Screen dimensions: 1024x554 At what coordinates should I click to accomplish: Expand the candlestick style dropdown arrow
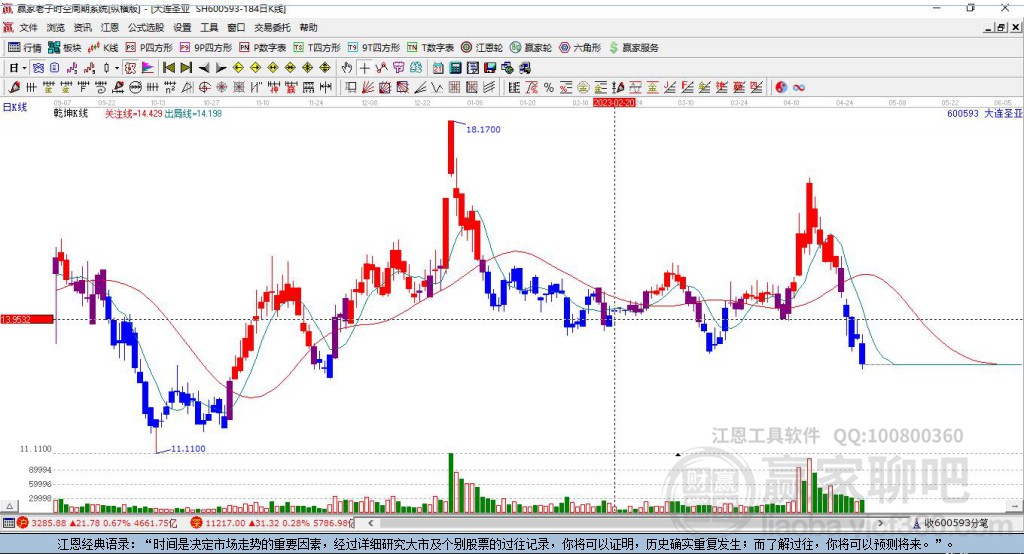click(117, 68)
